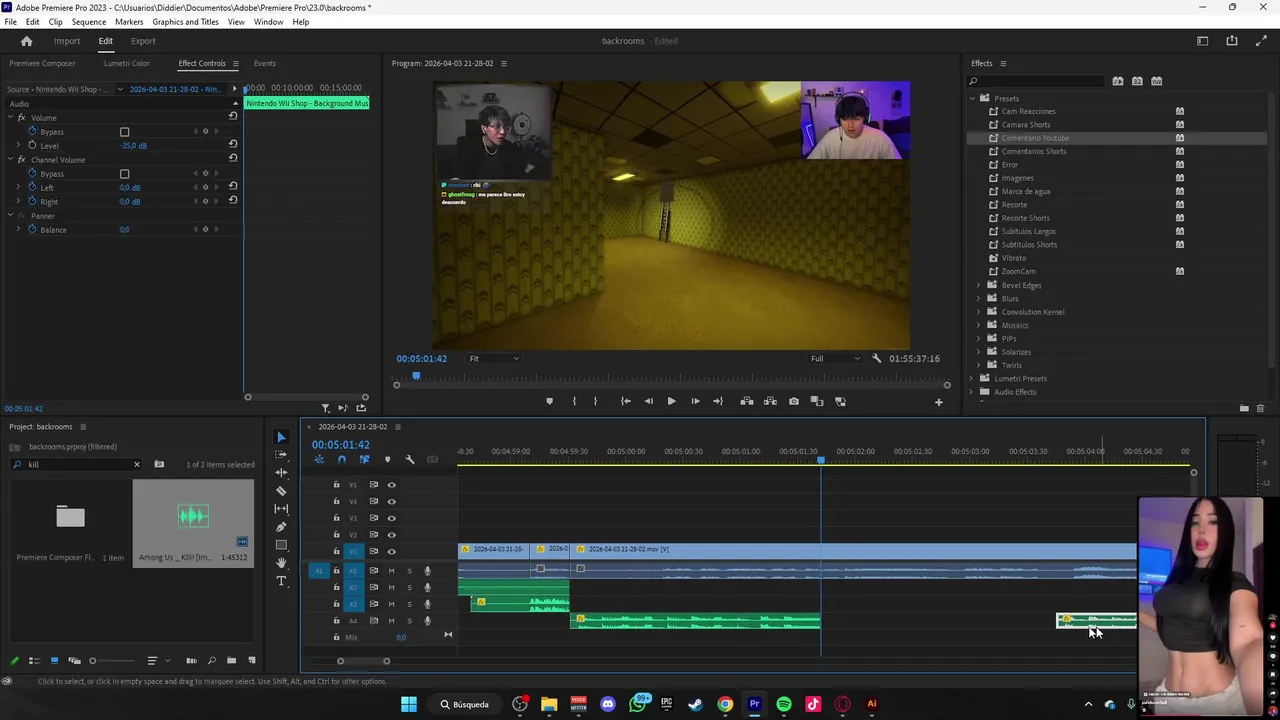
Task: Click the Level value -25,0 dB
Action: coord(133,146)
